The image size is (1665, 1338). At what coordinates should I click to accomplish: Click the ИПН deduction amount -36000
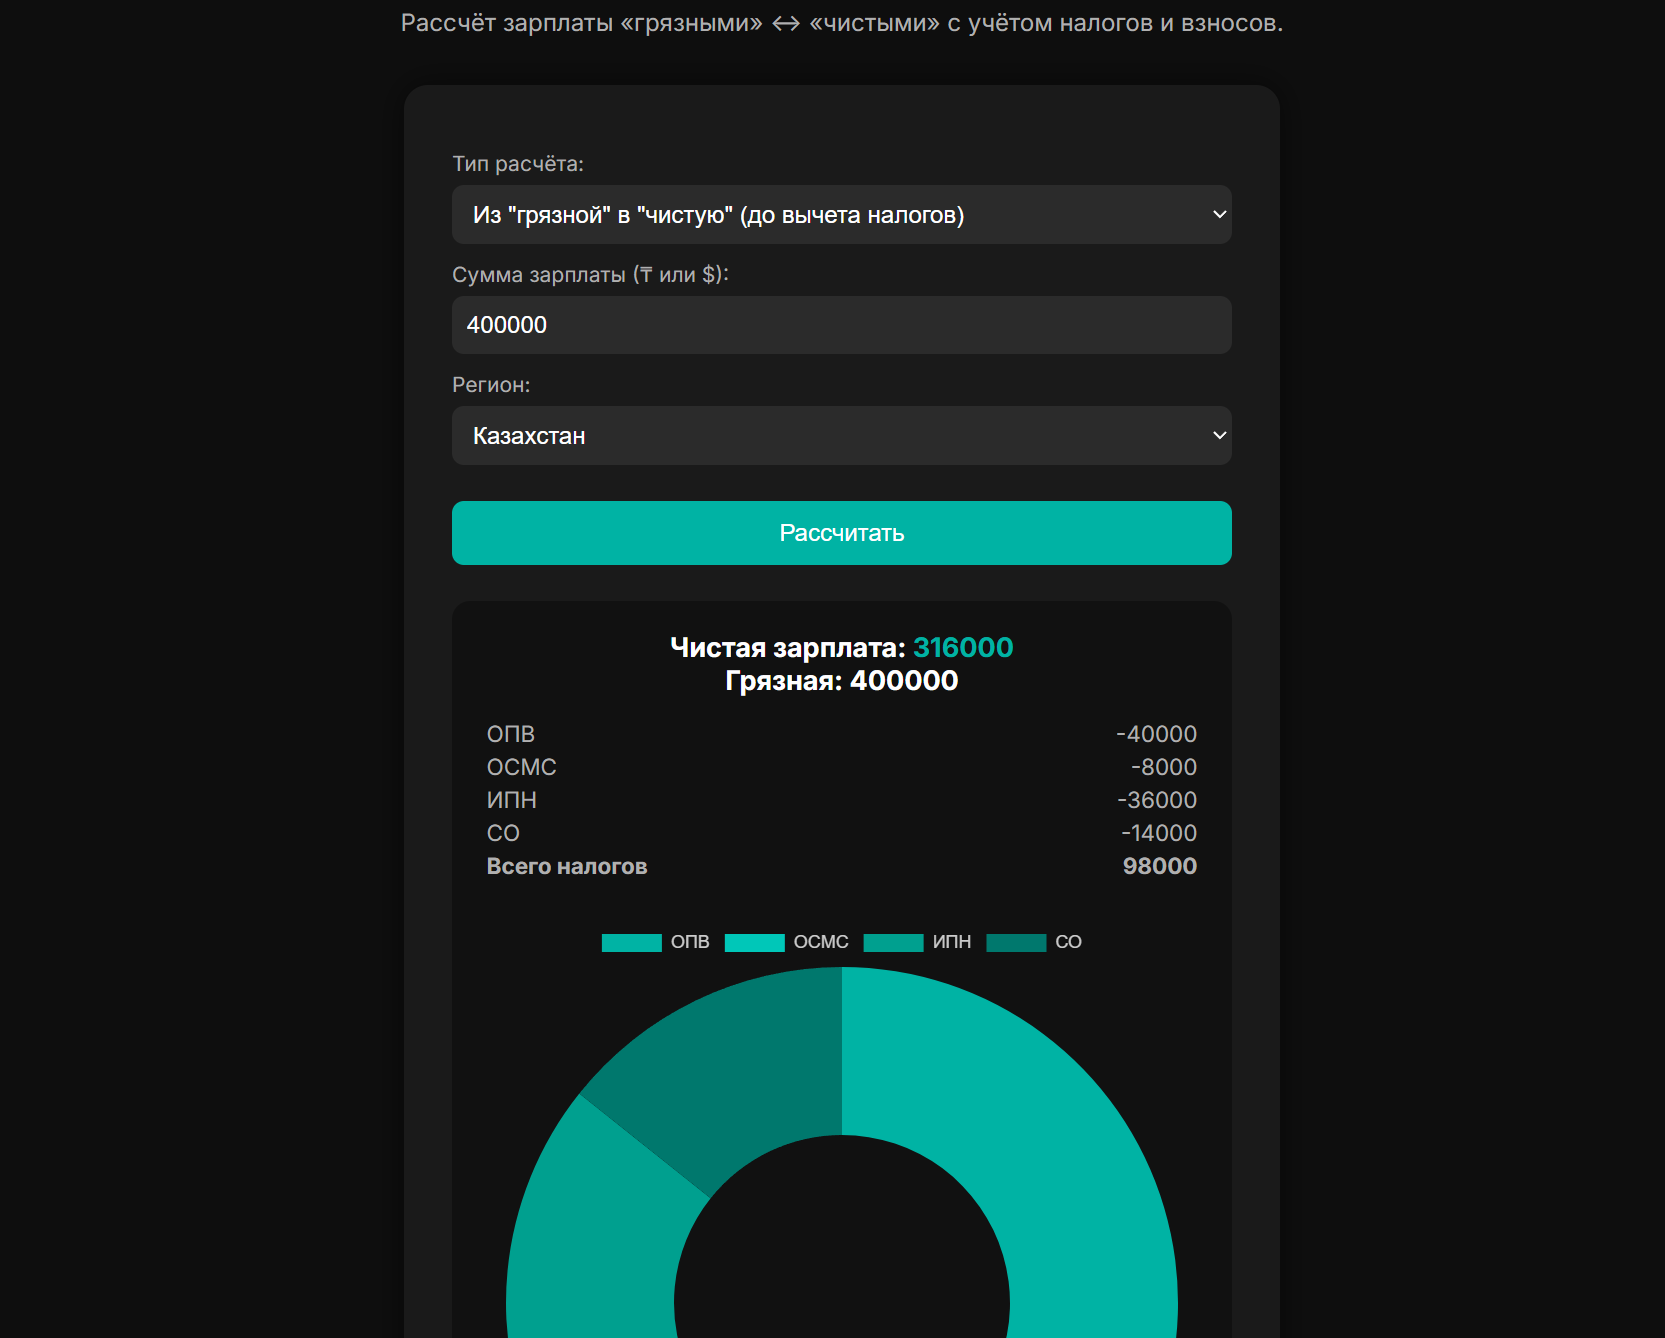[1160, 799]
